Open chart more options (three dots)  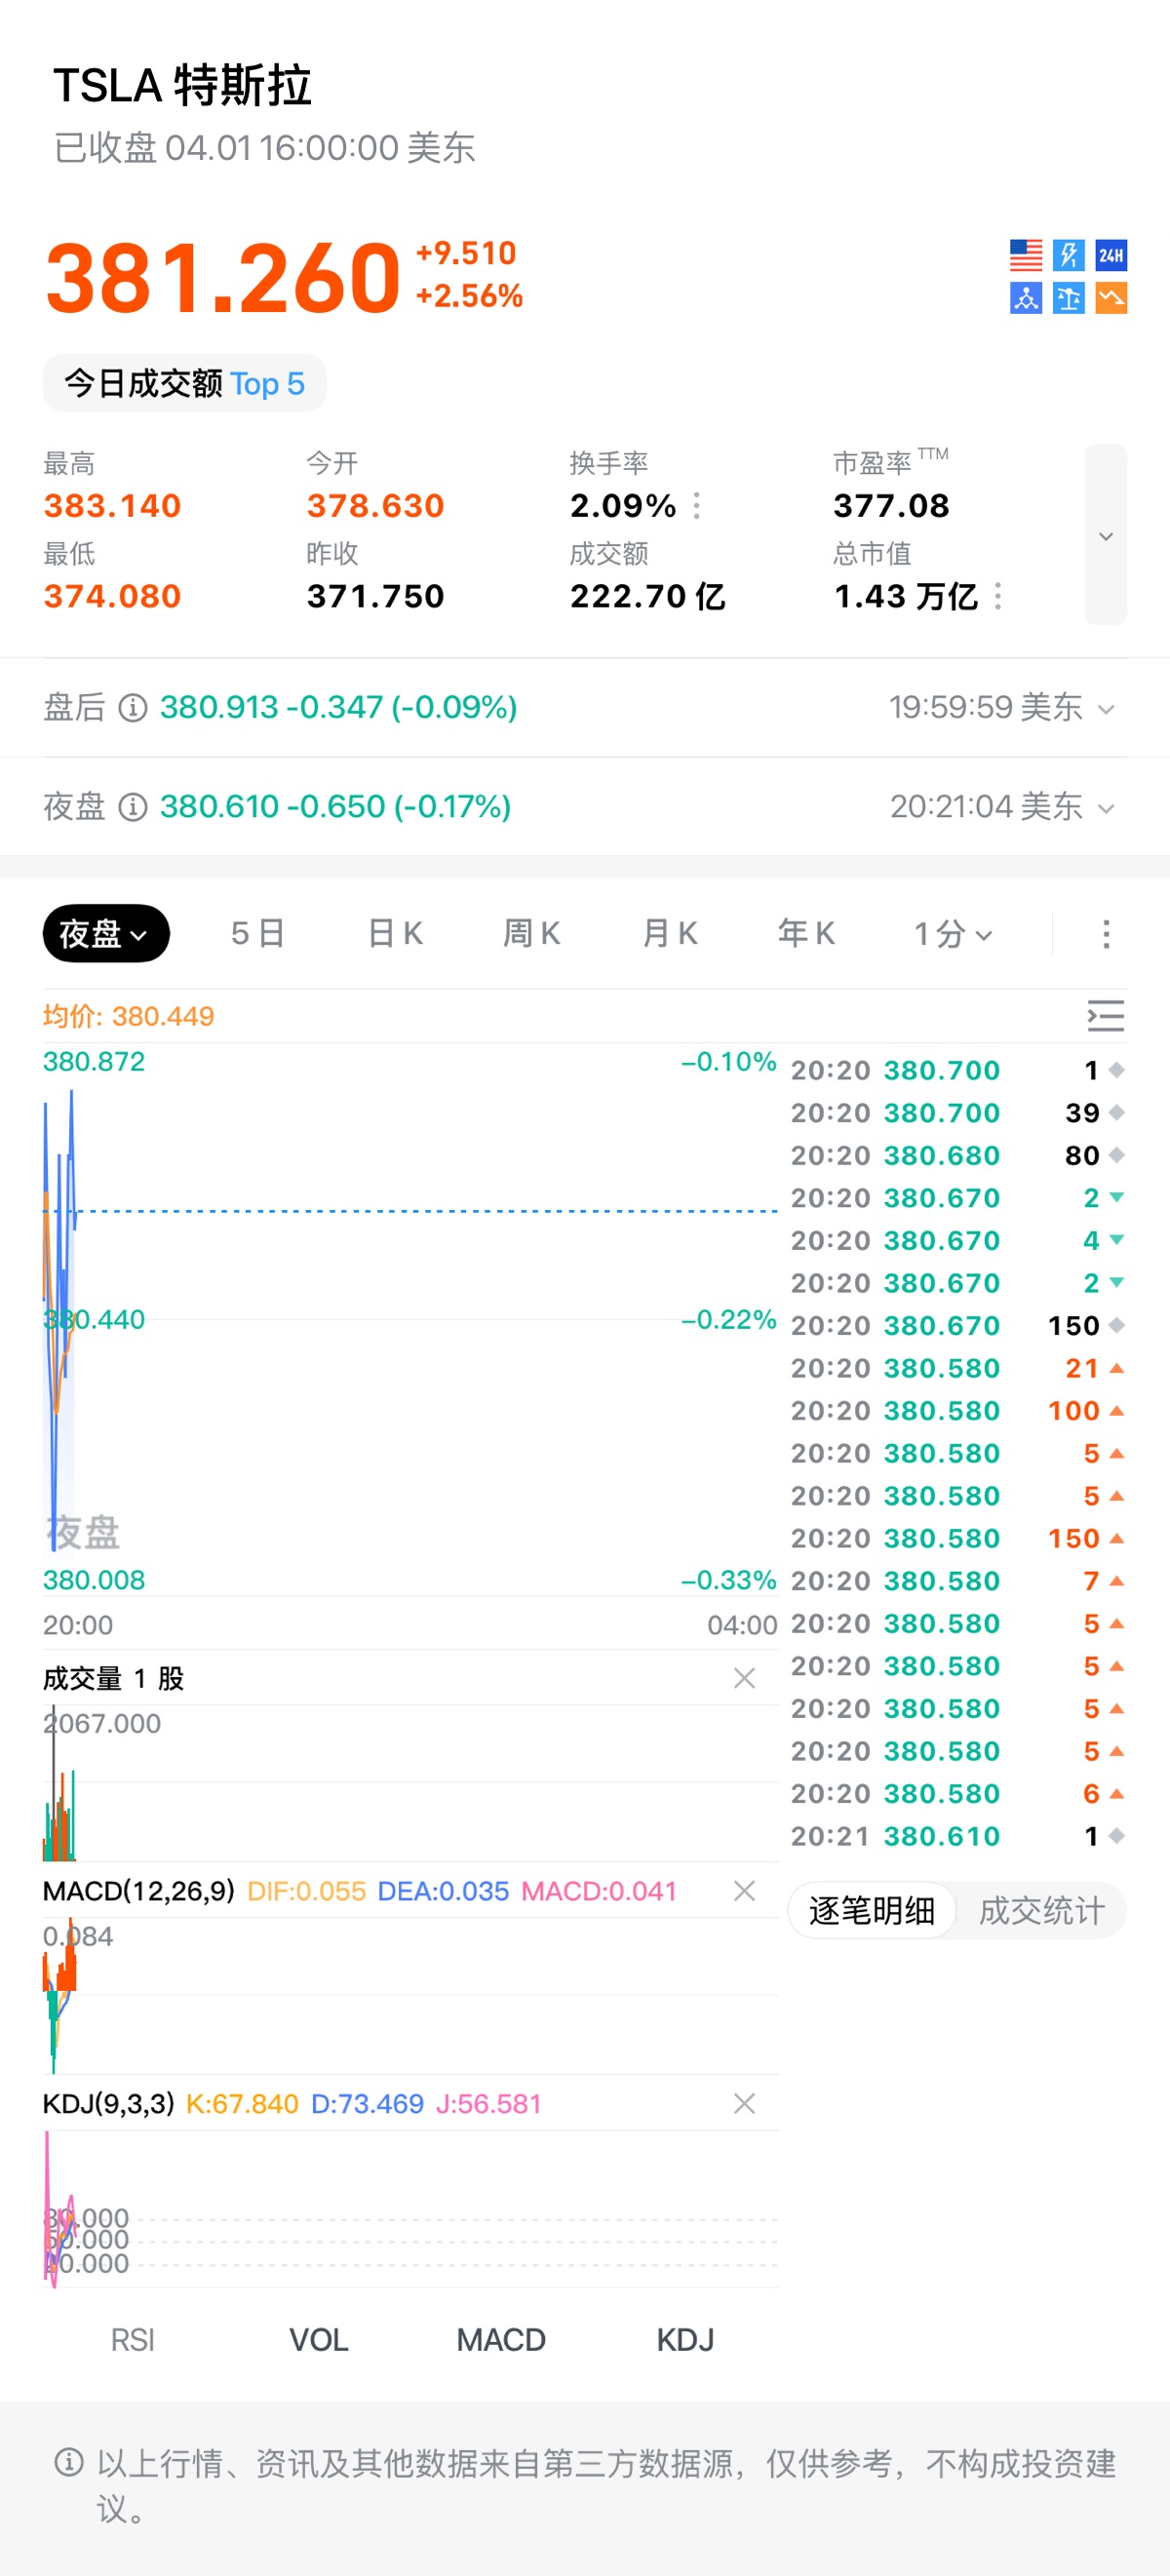click(1105, 934)
